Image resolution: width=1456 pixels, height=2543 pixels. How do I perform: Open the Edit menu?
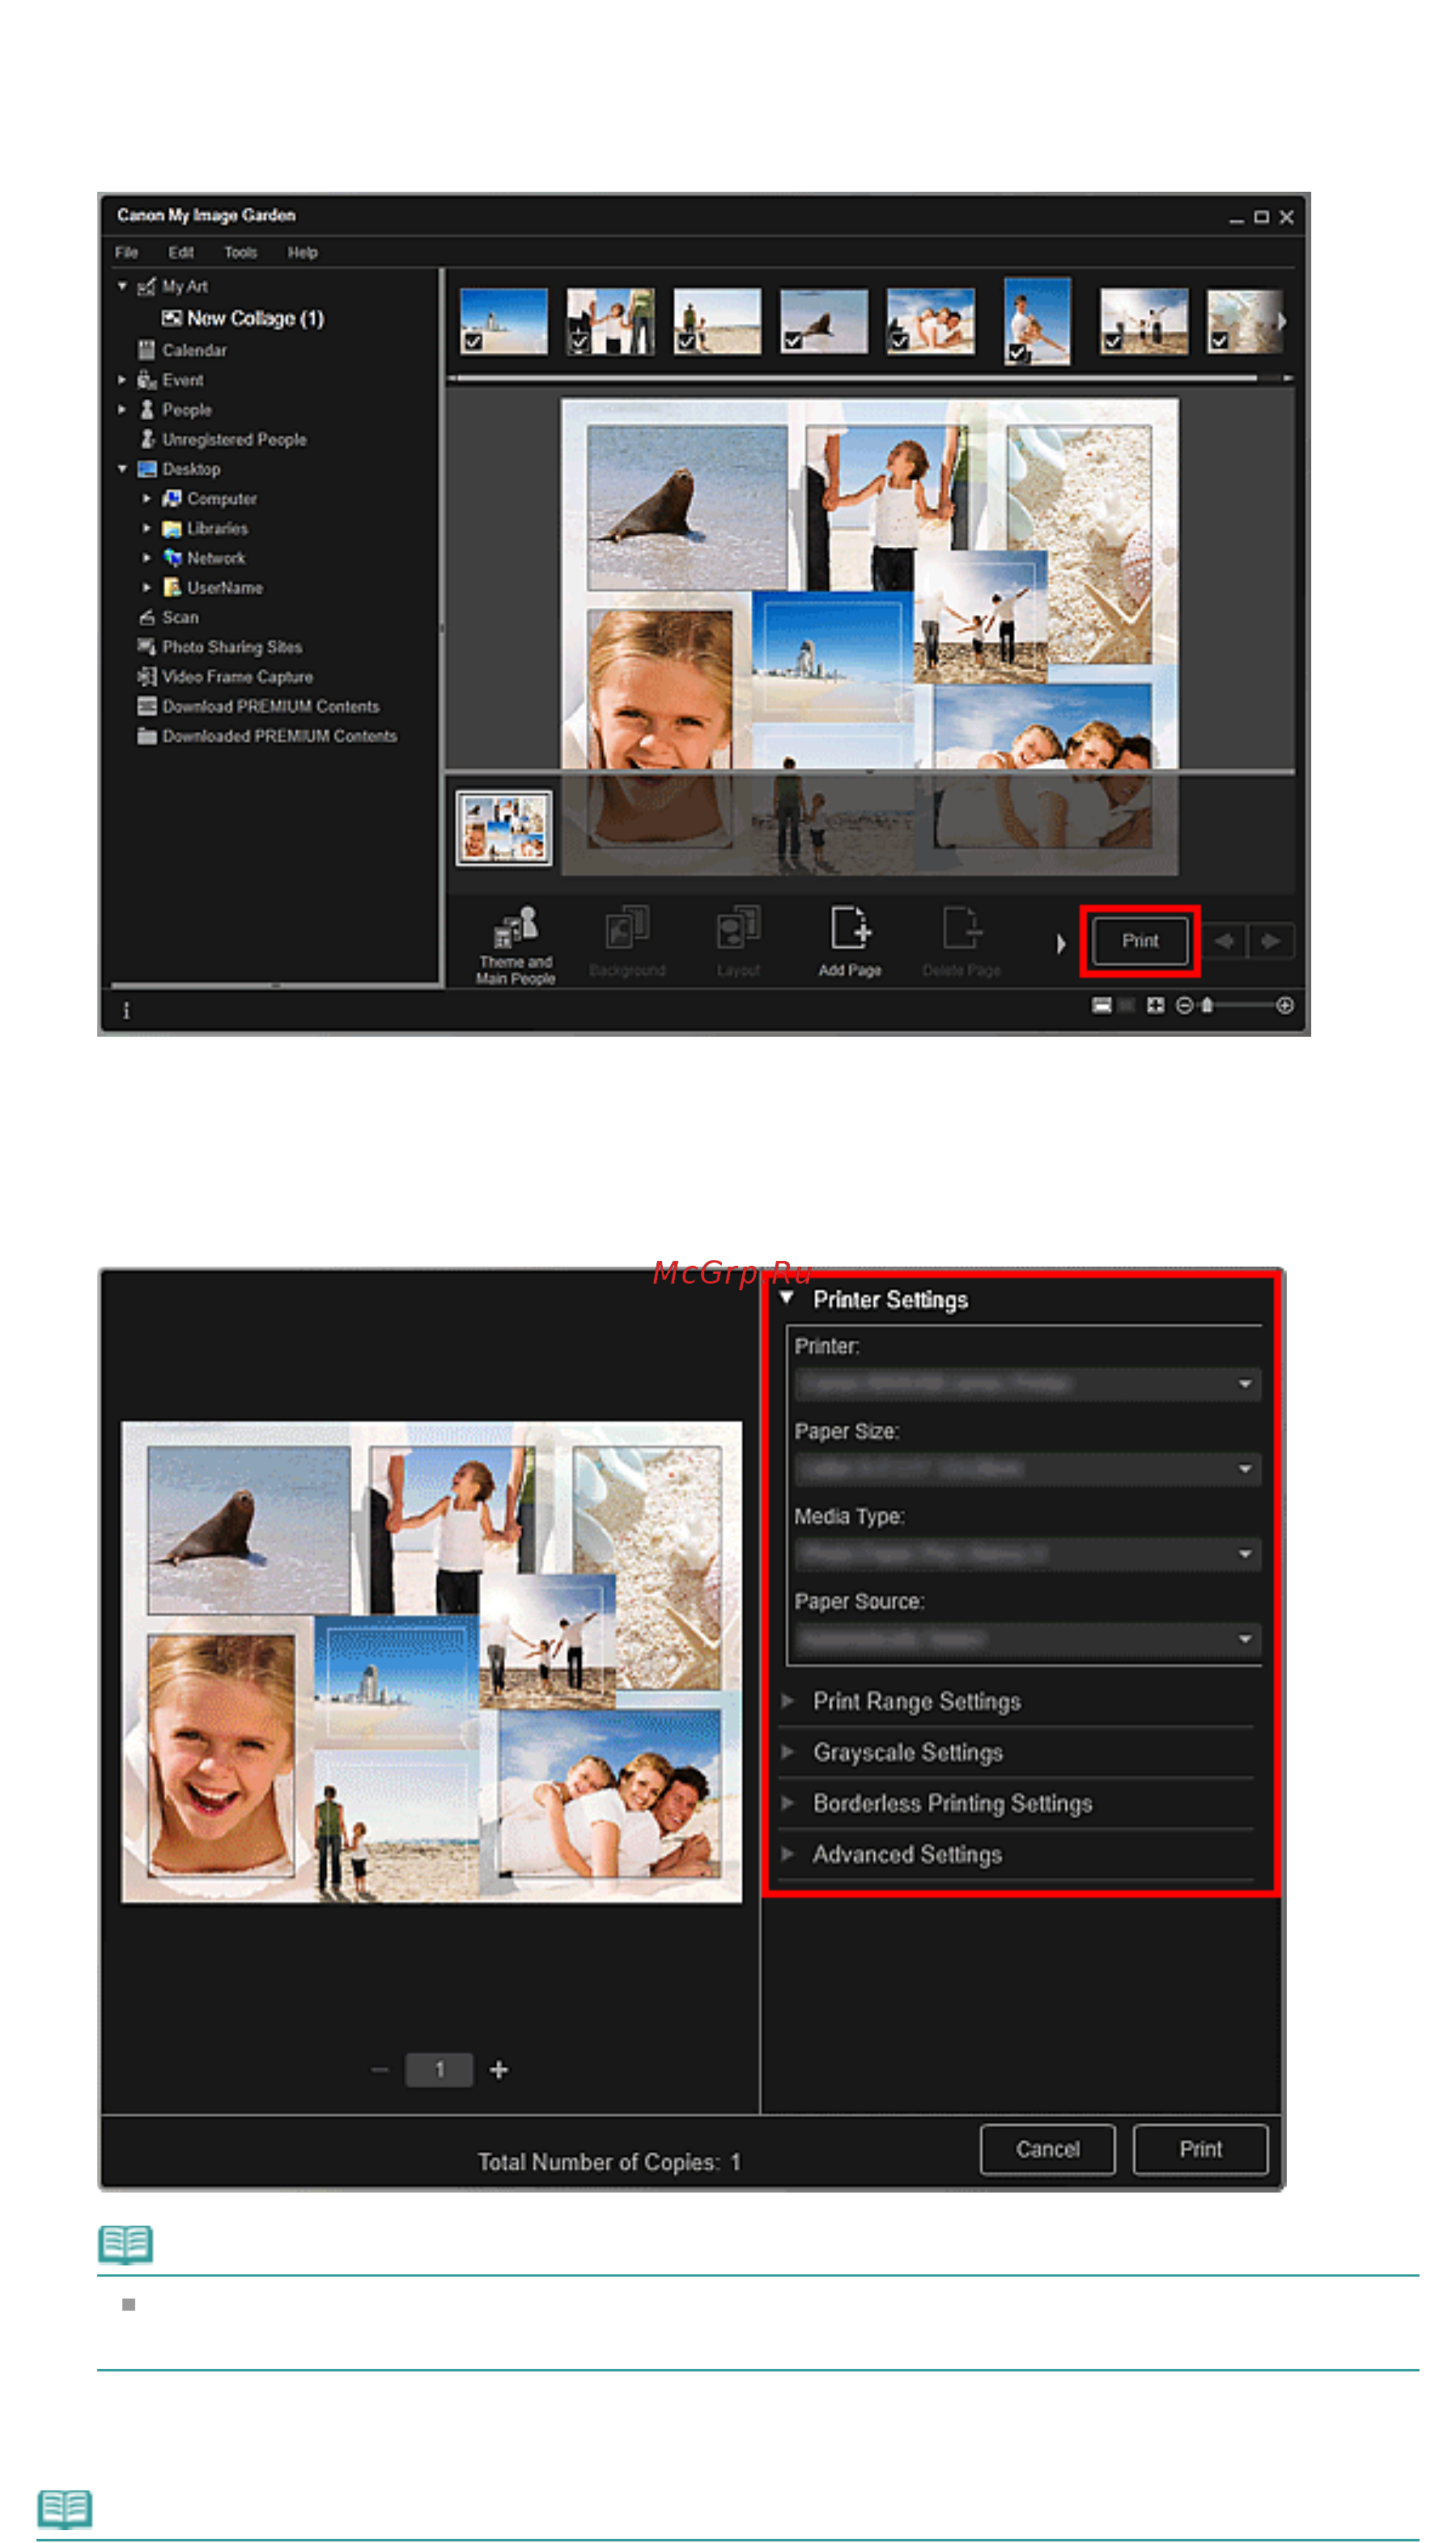tap(180, 252)
